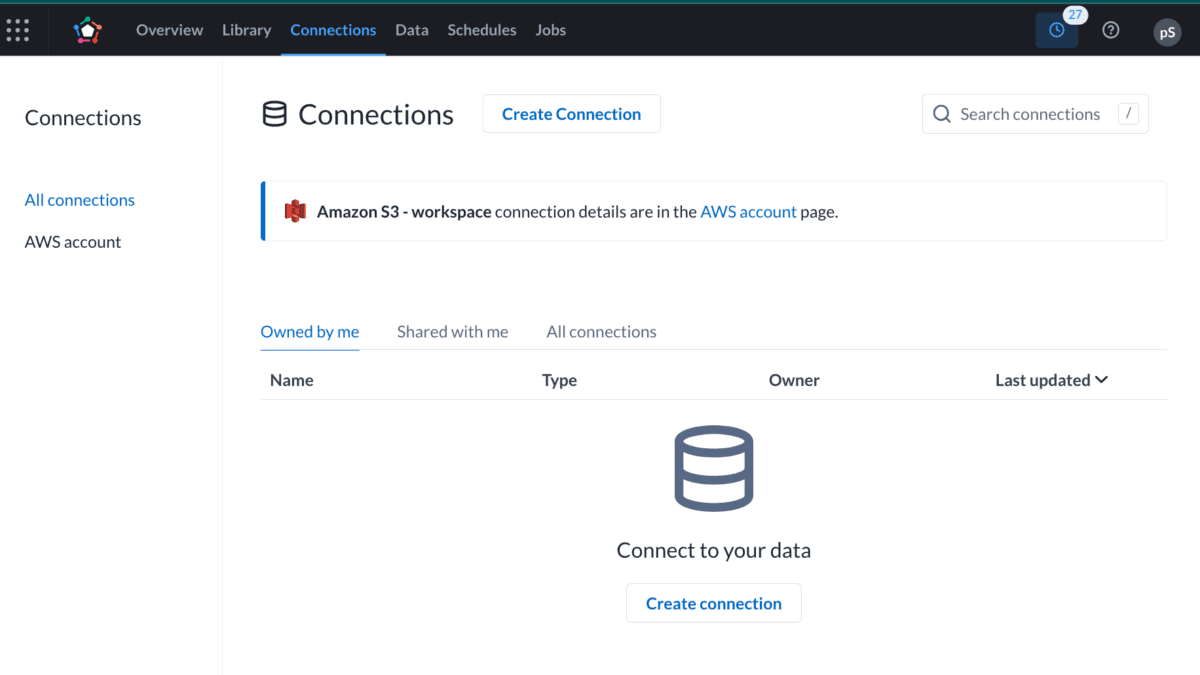Switch to the Shared with me tab
The width and height of the screenshot is (1200, 675).
[452, 331]
